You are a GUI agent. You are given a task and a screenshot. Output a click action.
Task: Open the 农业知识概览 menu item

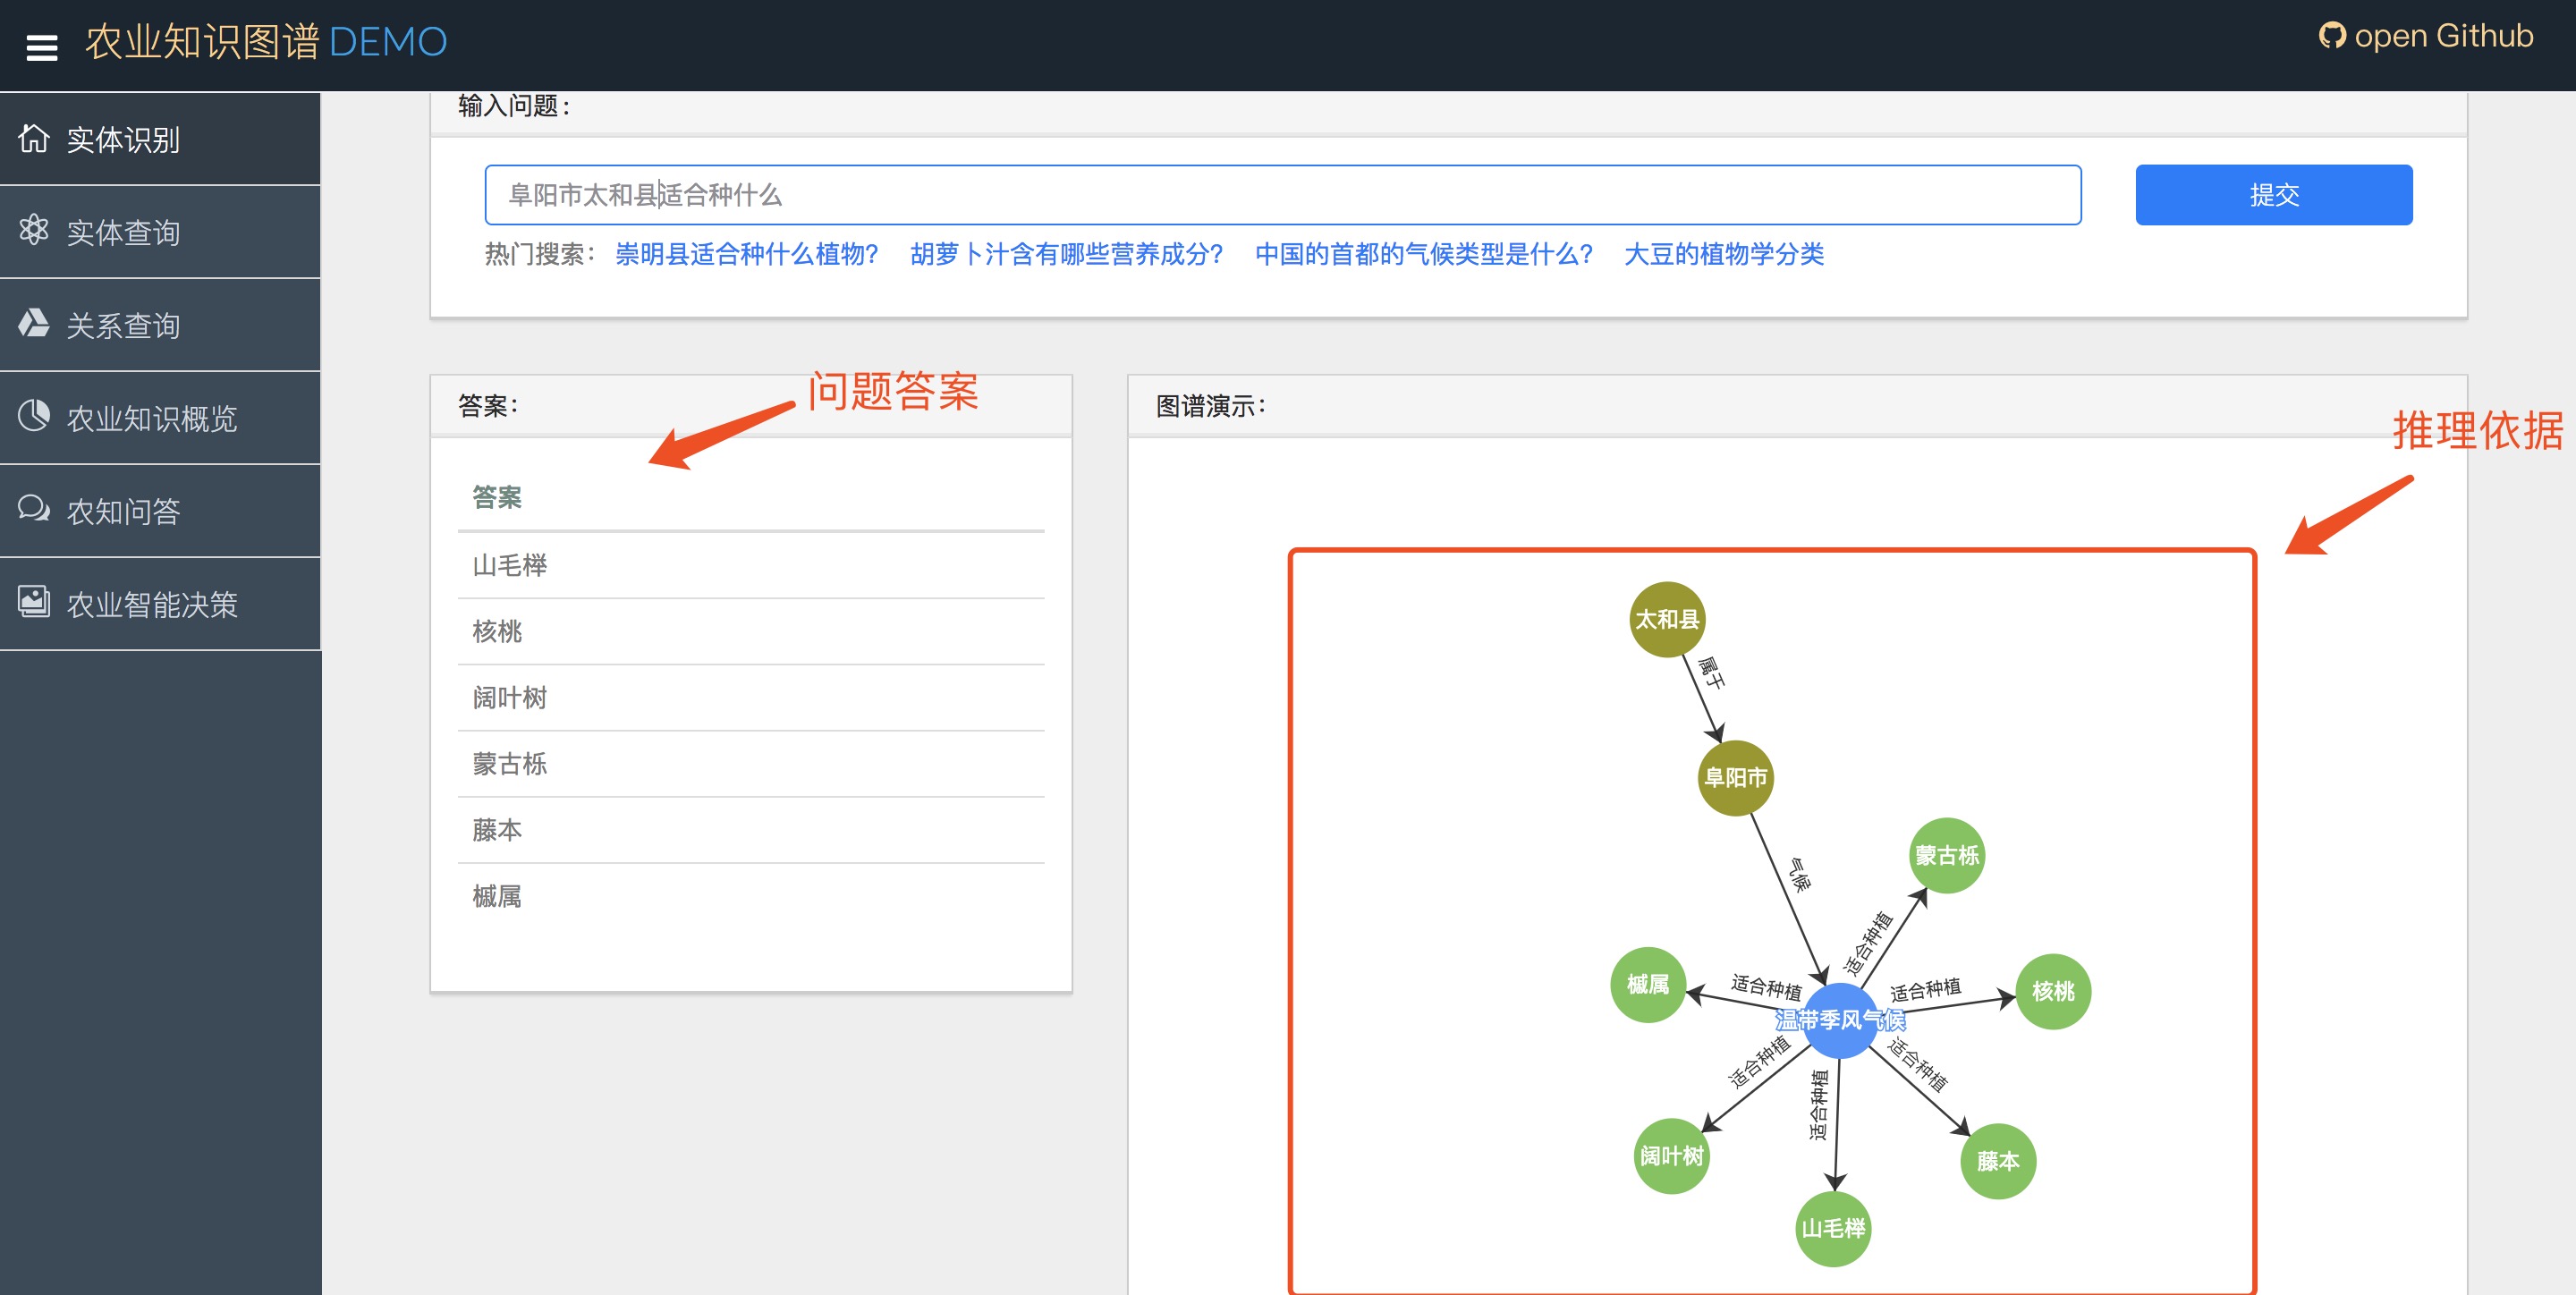[152, 418]
